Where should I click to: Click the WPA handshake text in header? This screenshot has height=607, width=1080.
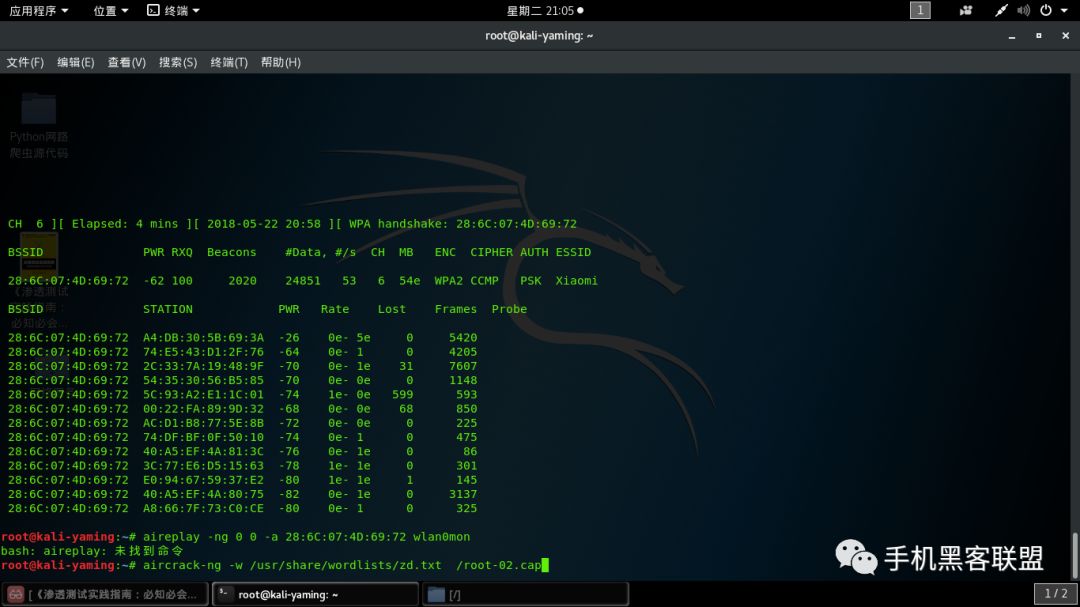463,224
